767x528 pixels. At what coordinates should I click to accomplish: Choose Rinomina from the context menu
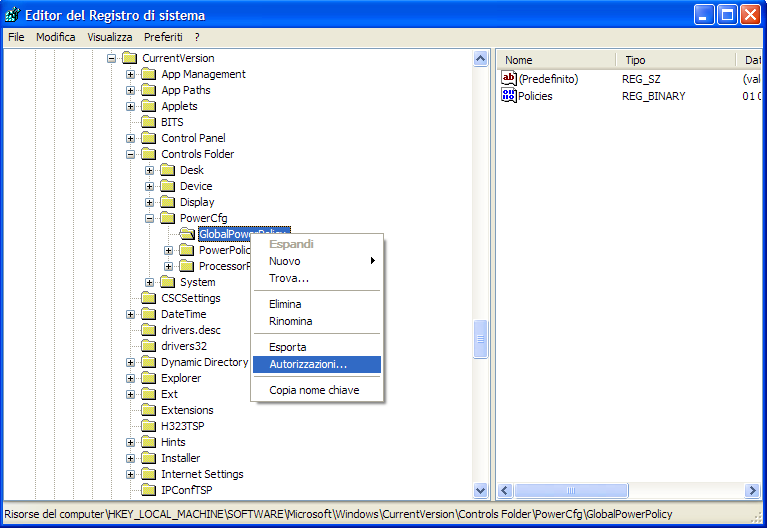pyautogui.click(x=317, y=321)
